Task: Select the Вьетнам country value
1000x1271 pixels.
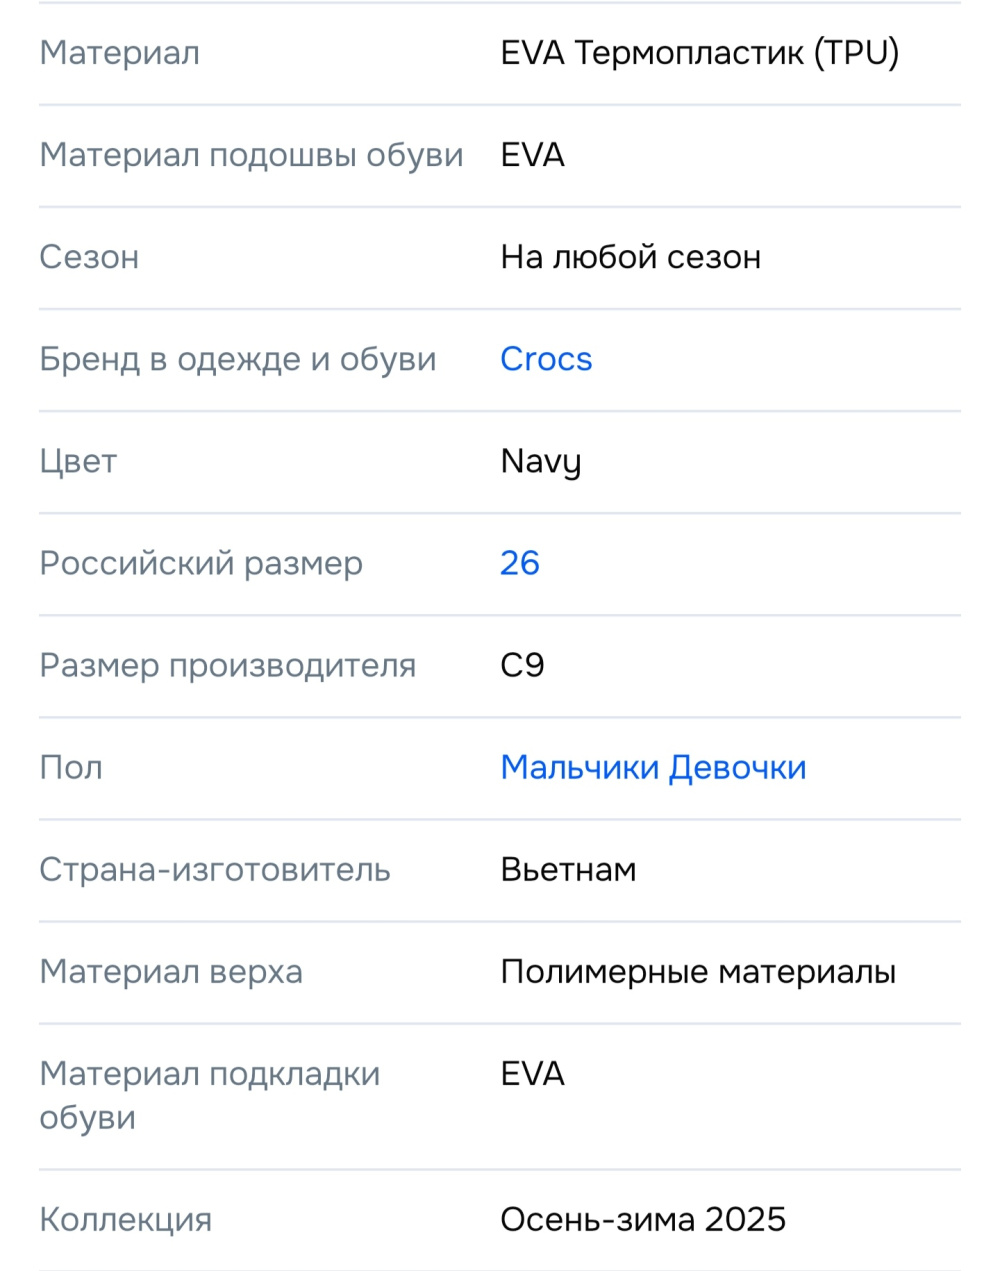Action: pyautogui.click(x=568, y=869)
